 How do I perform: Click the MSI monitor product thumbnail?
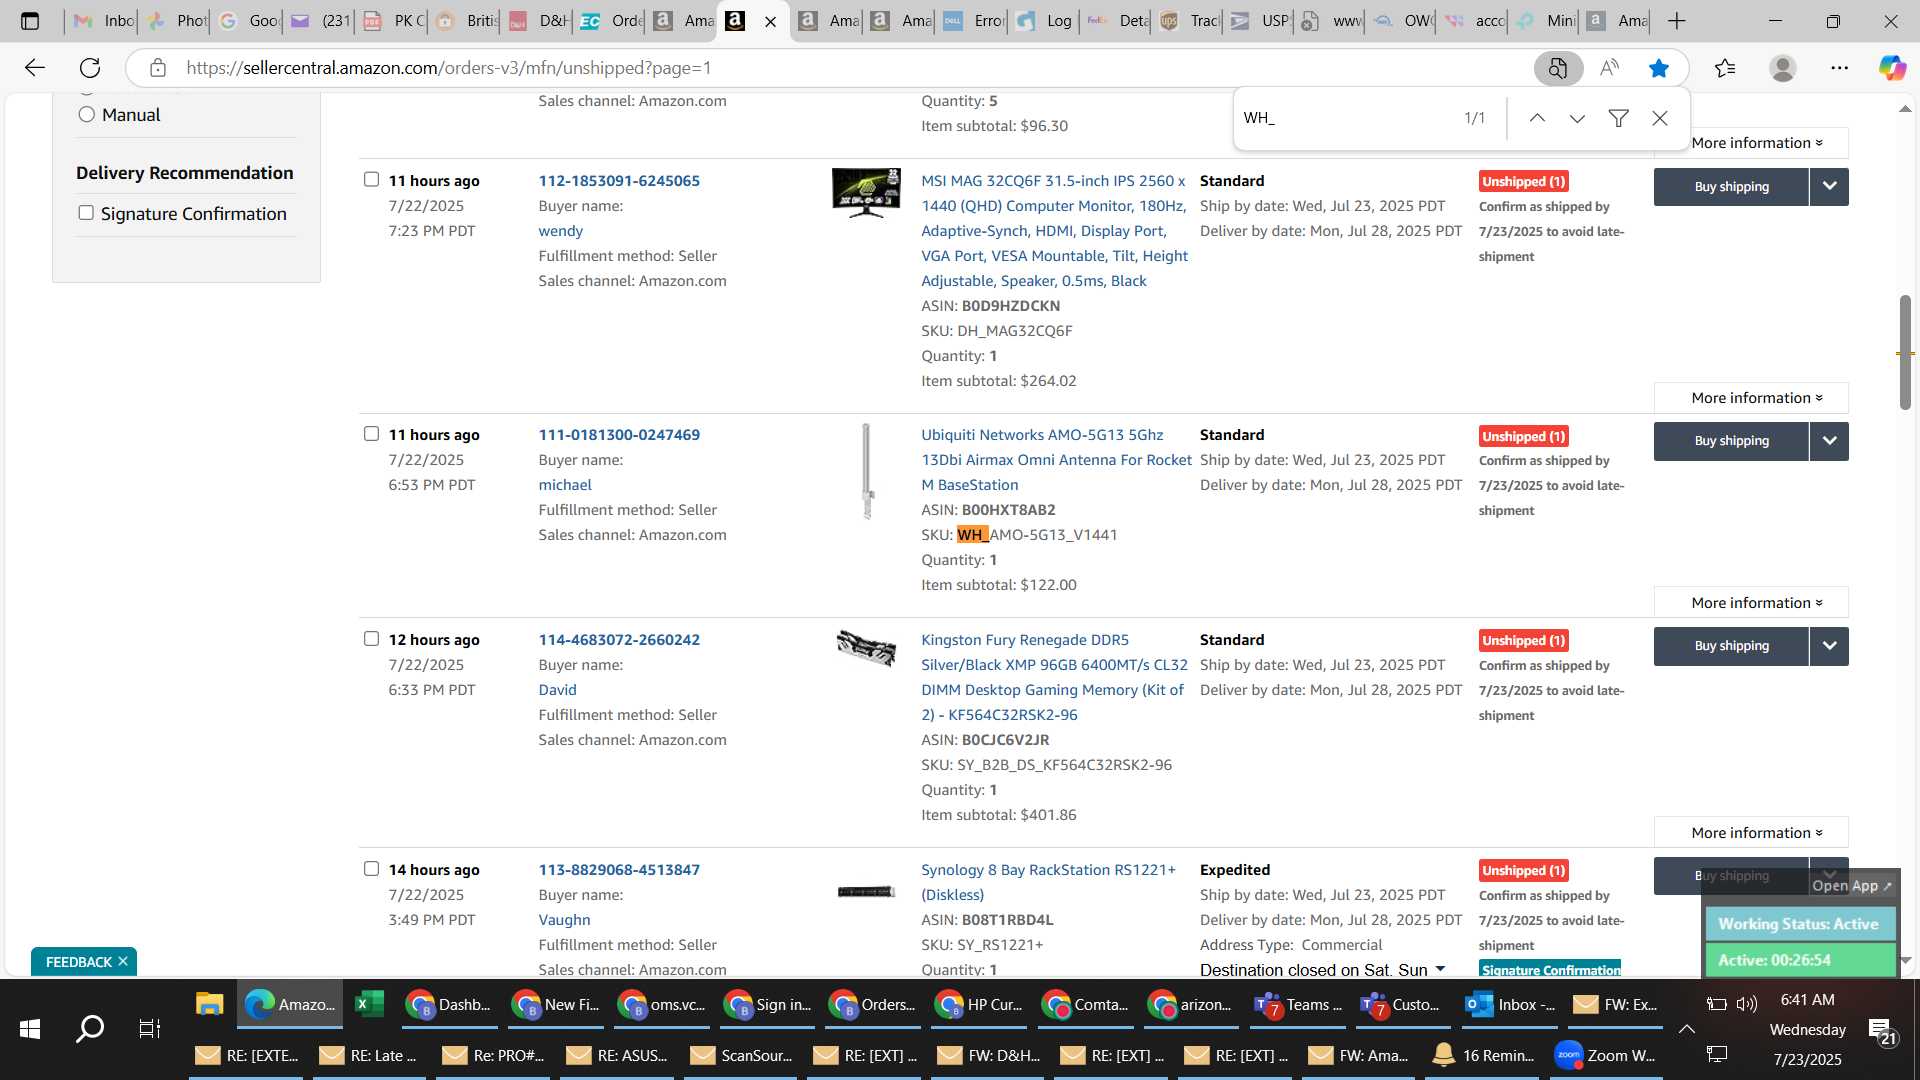coord(866,193)
